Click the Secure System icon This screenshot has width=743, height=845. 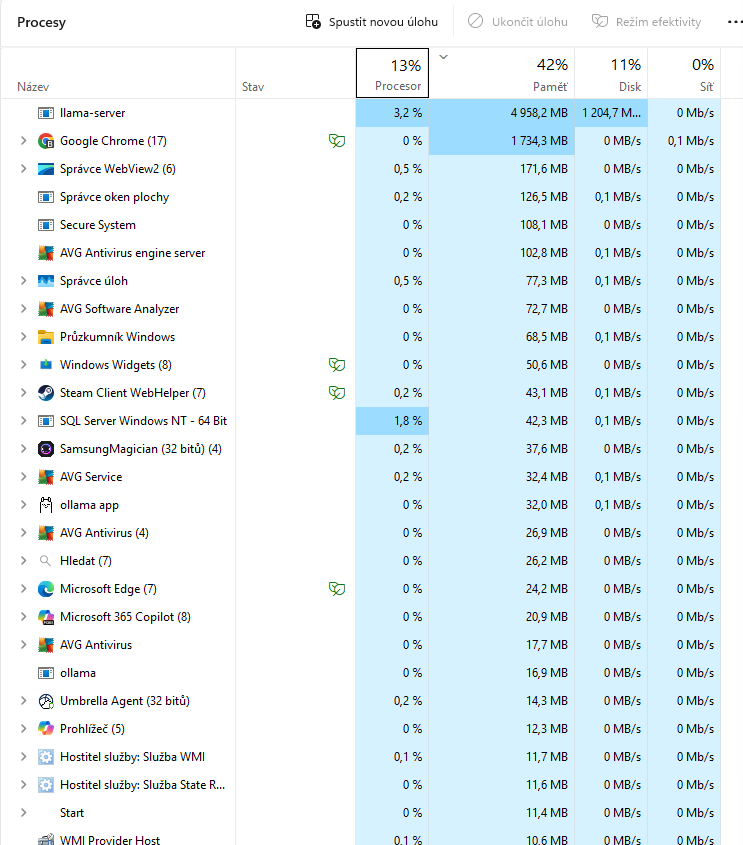(46, 225)
